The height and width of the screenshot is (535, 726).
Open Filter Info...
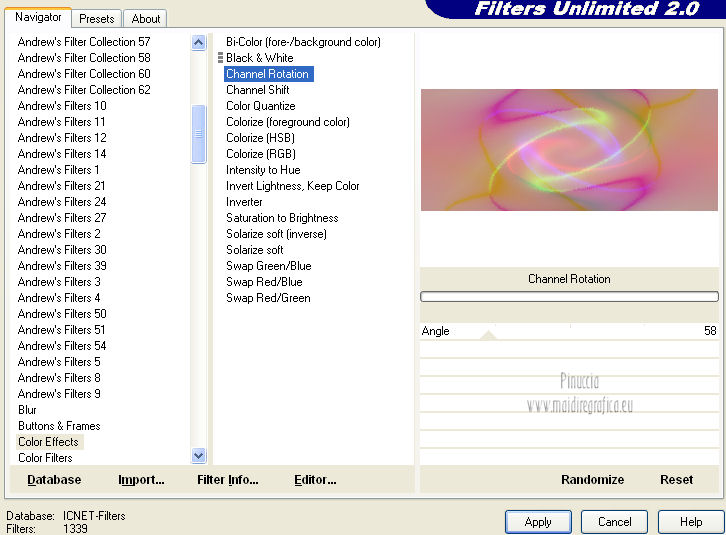click(x=228, y=479)
